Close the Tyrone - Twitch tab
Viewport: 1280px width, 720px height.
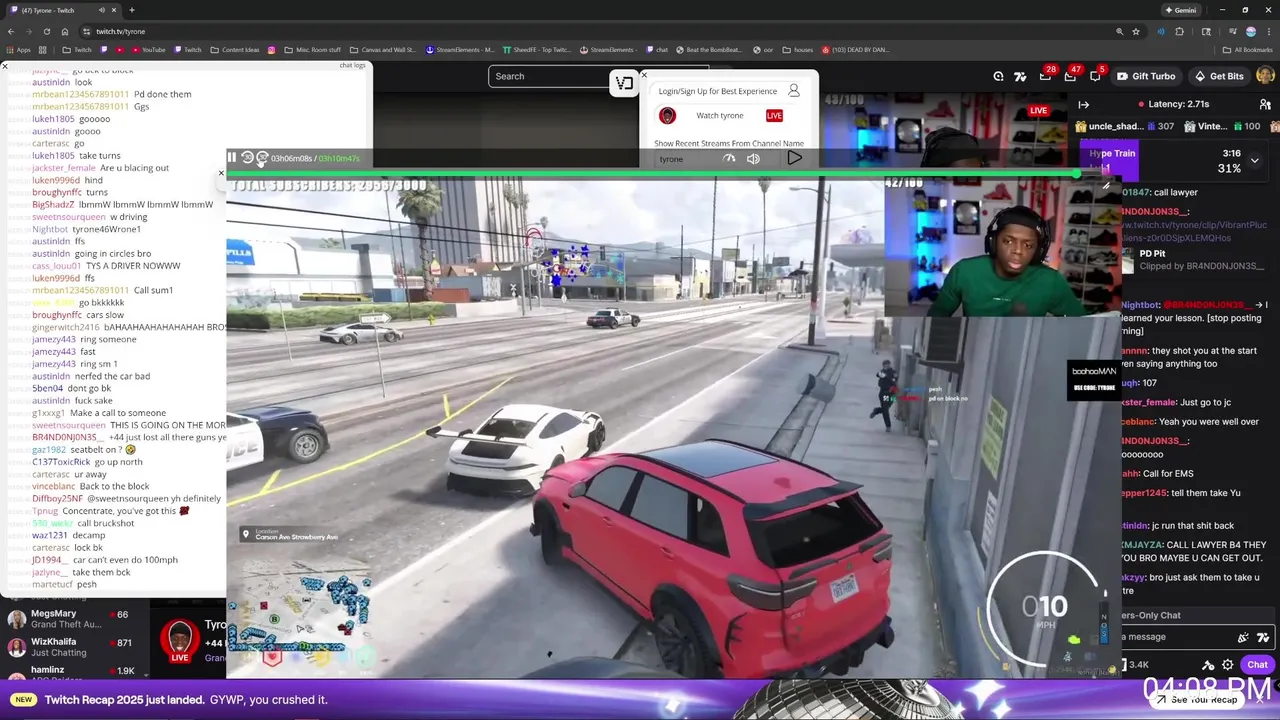114,10
